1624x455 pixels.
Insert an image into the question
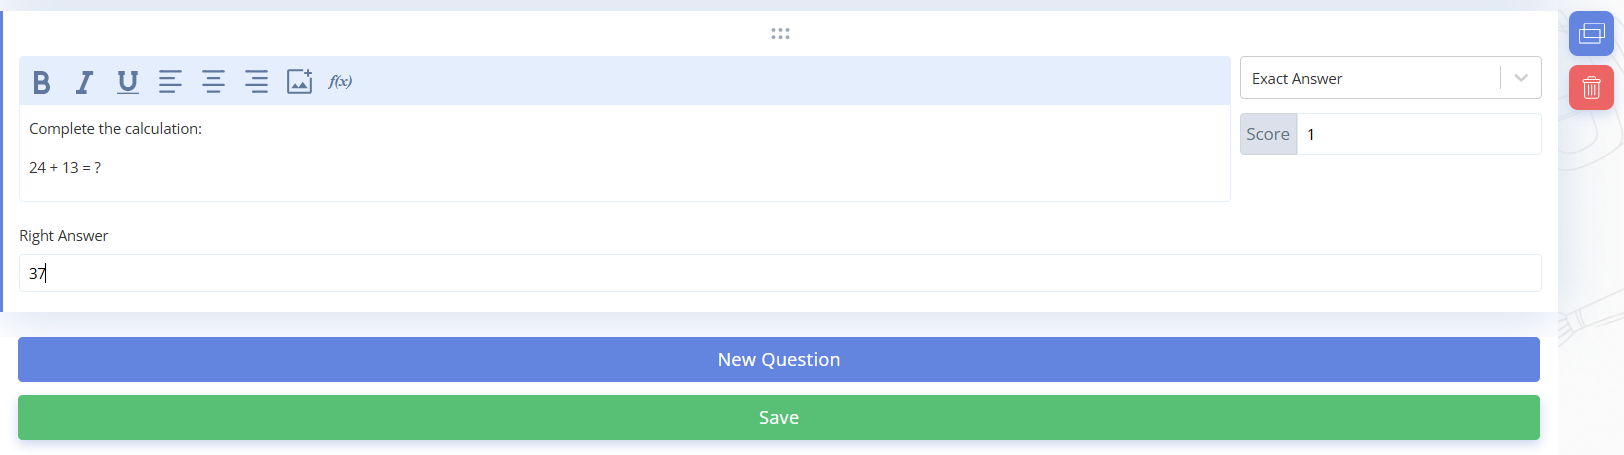[299, 82]
